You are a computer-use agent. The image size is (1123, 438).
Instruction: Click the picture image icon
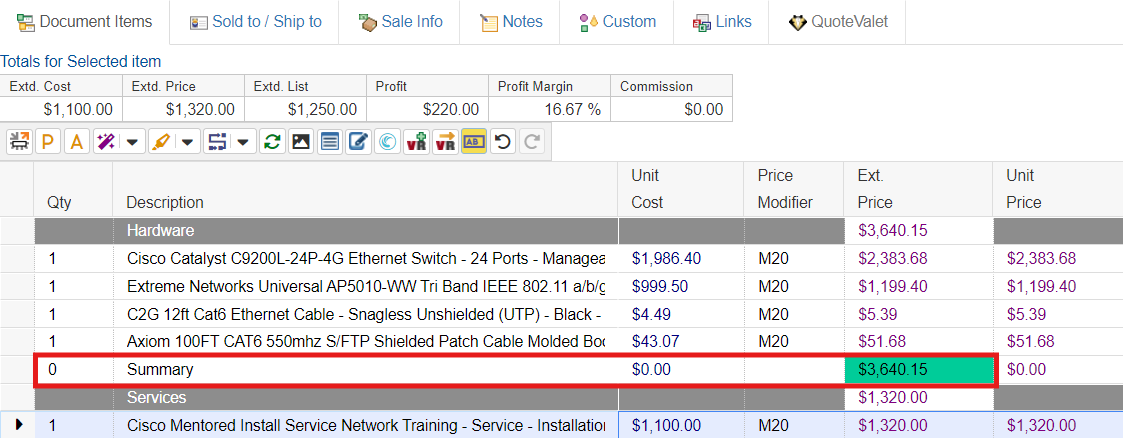(x=300, y=142)
